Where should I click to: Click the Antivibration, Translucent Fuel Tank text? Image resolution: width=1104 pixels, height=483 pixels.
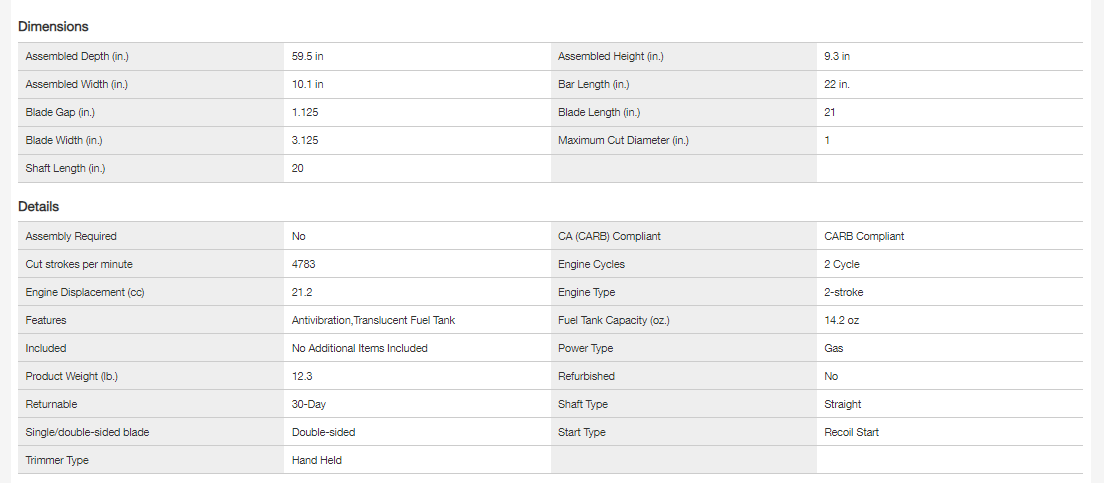coord(373,320)
